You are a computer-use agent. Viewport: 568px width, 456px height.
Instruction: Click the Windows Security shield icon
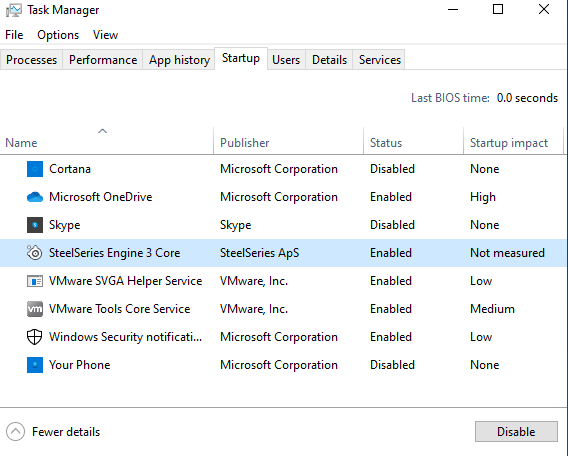click(35, 337)
